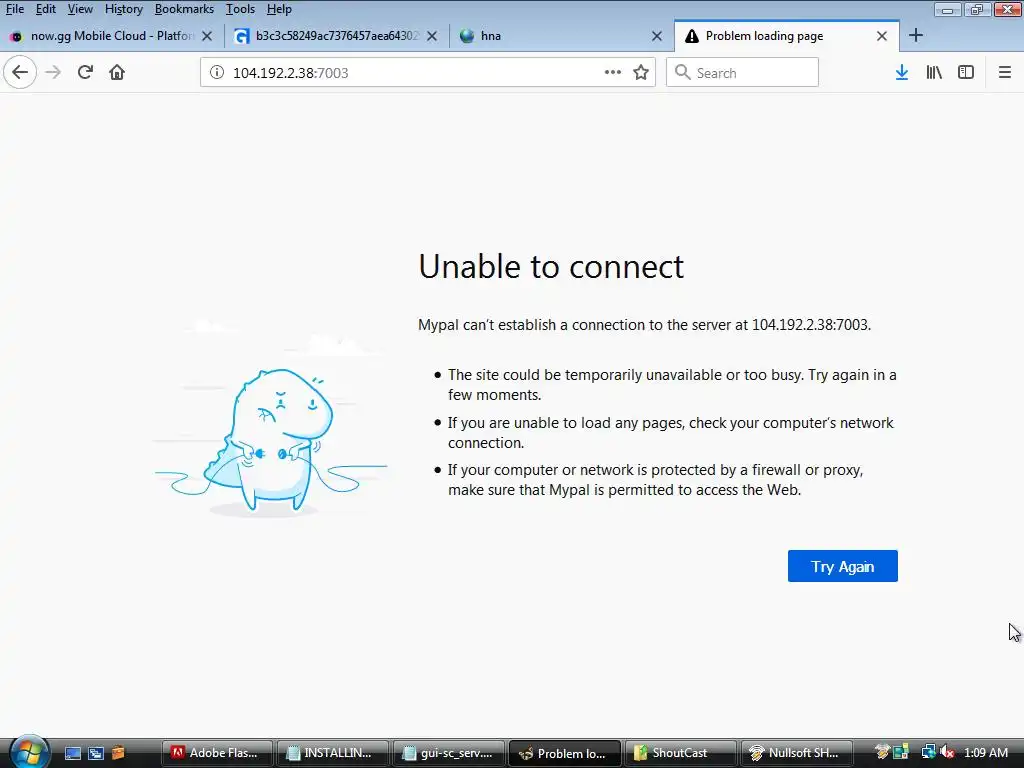This screenshot has width=1024, height=768.
Task: Open the library bookmarks and history icon
Action: (x=934, y=72)
